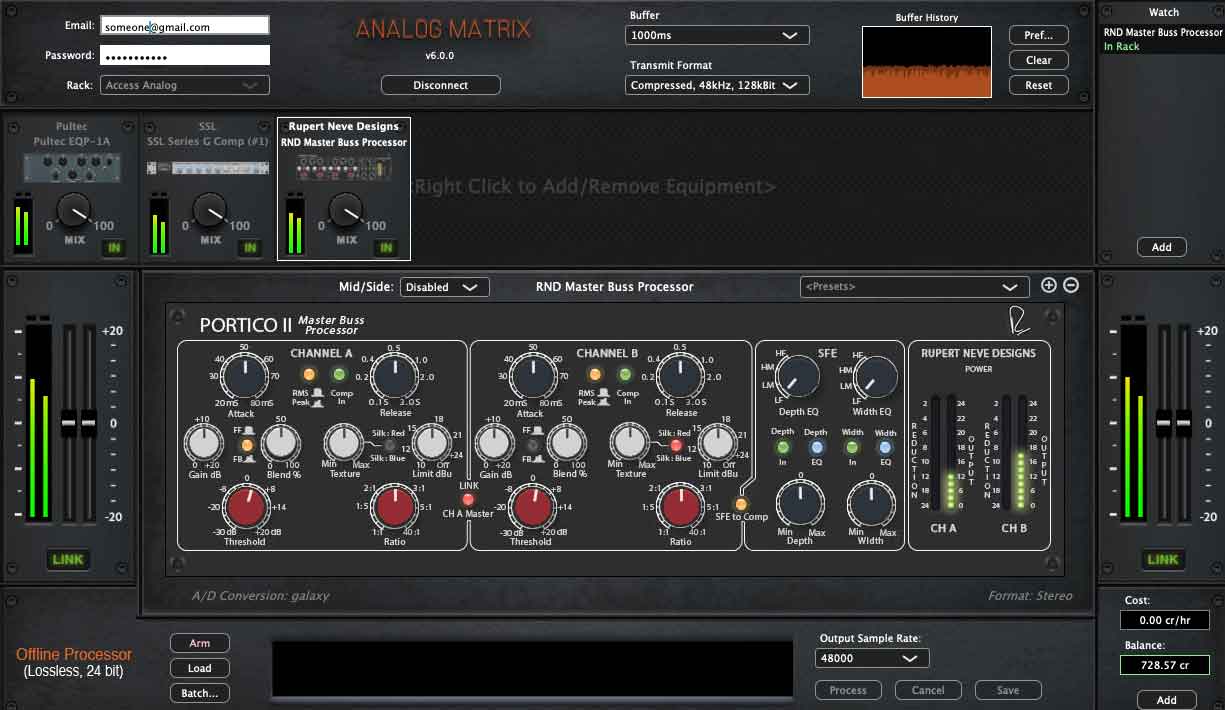This screenshot has height=710, width=1225.
Task: Click the Disconnect button
Action: pyautogui.click(x=440, y=85)
